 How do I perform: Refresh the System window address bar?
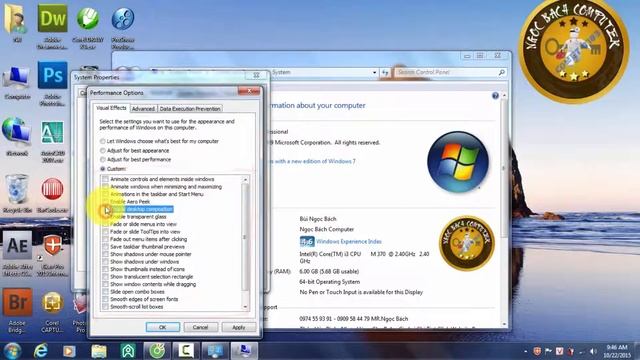pos(385,73)
